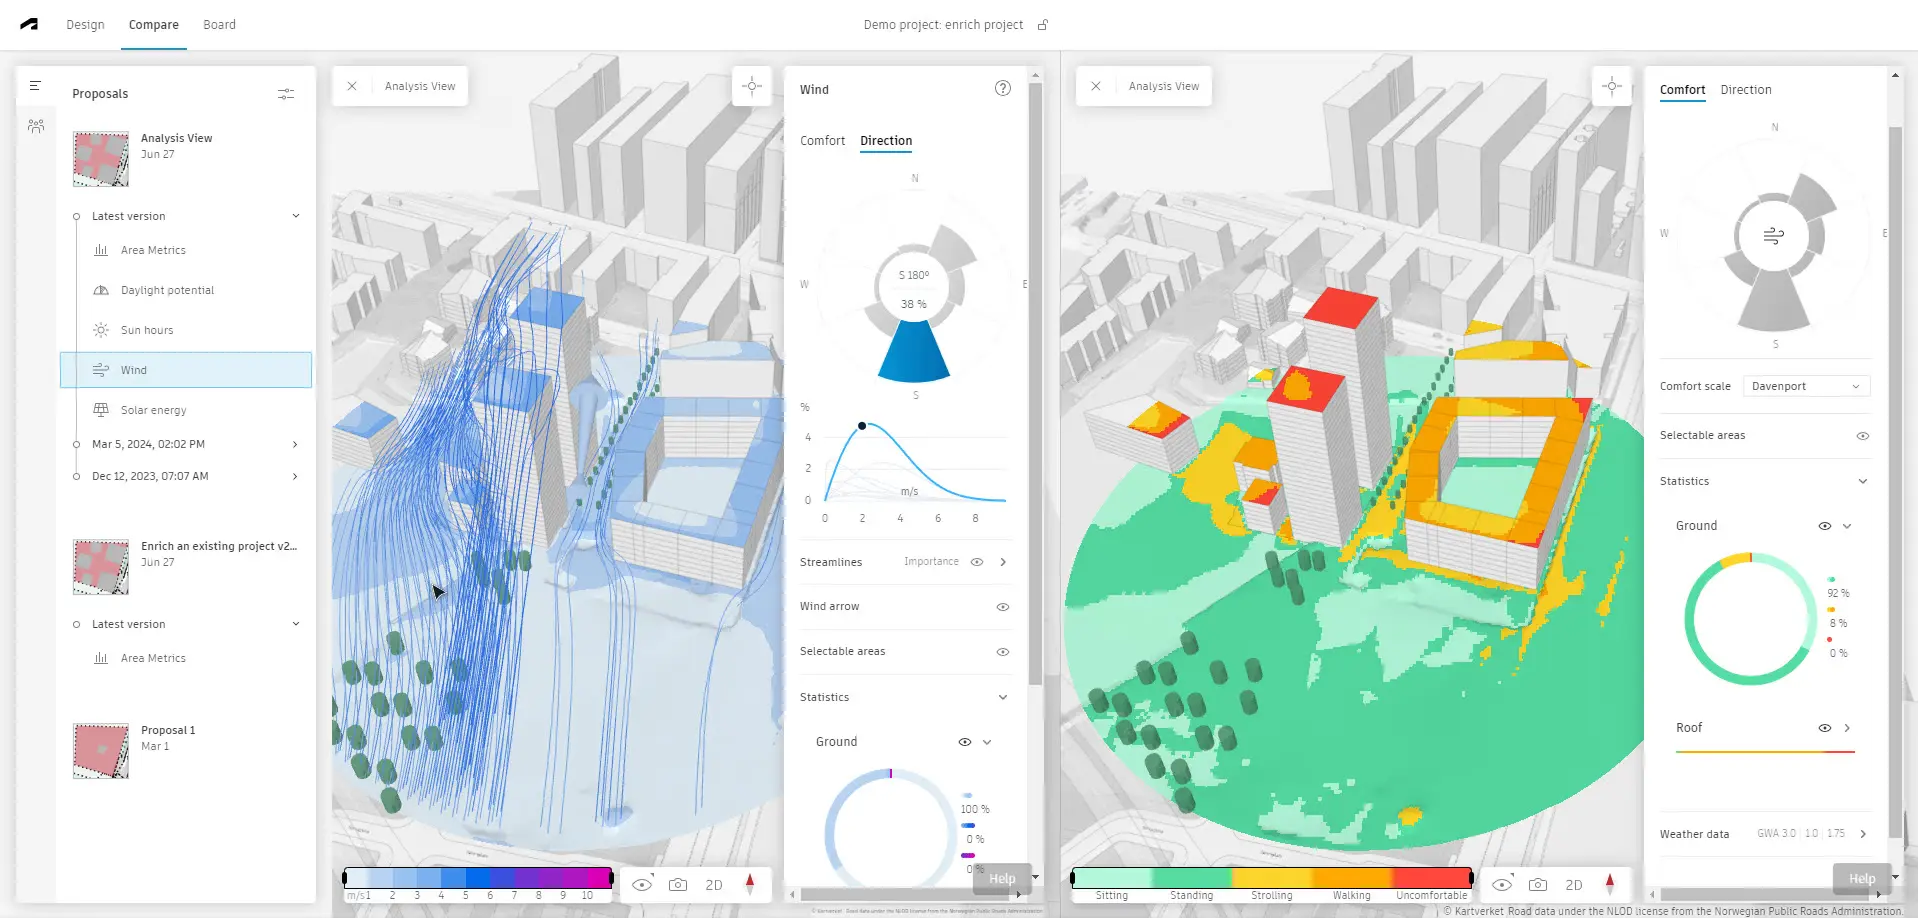The width and height of the screenshot is (1918, 918).
Task: Open the Daylight potential analysis
Action: [167, 290]
